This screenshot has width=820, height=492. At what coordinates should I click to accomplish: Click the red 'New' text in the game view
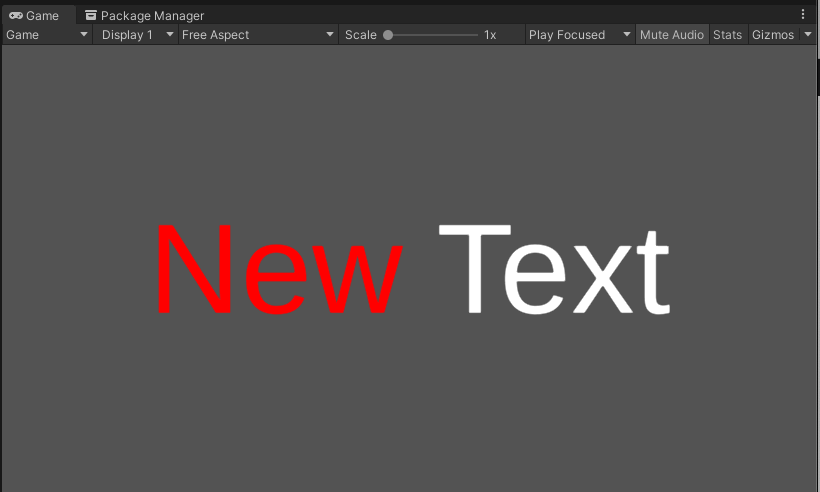tap(279, 269)
